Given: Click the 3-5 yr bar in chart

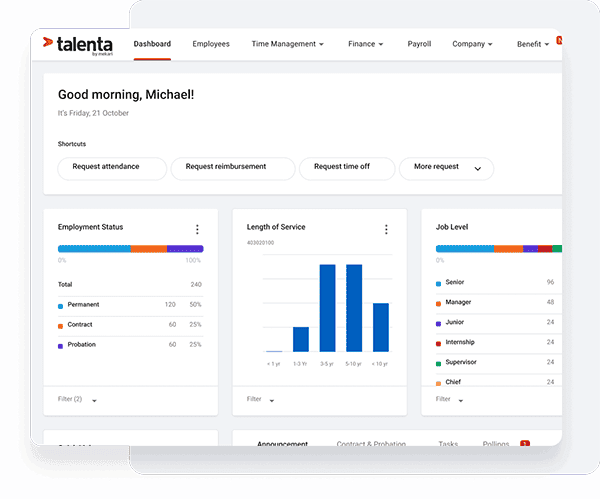Looking at the screenshot, I should [328, 308].
